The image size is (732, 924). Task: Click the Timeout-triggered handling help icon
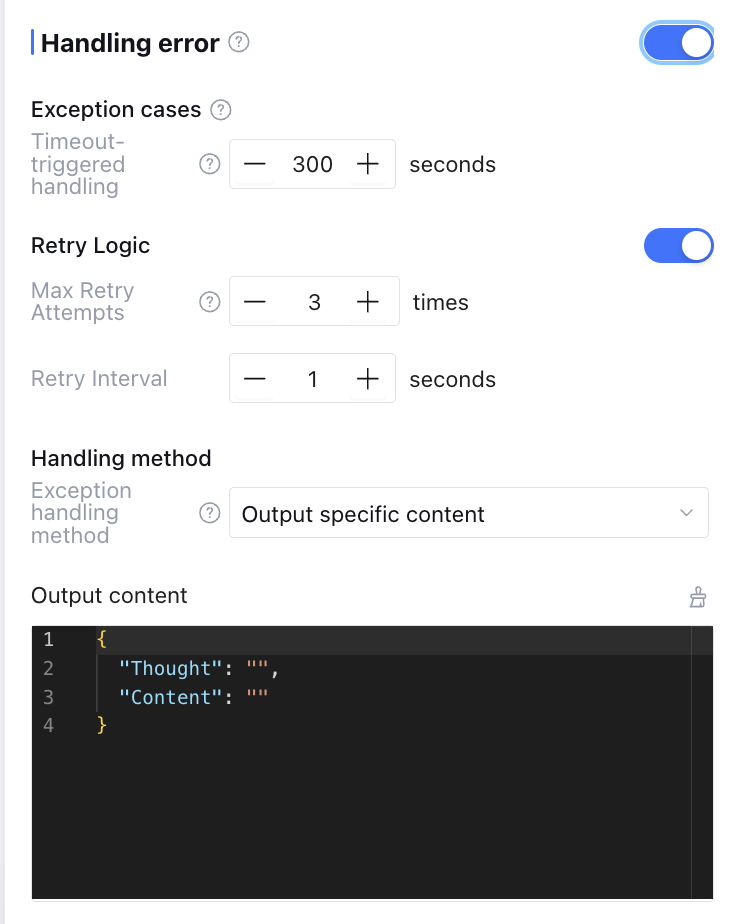[x=209, y=164]
